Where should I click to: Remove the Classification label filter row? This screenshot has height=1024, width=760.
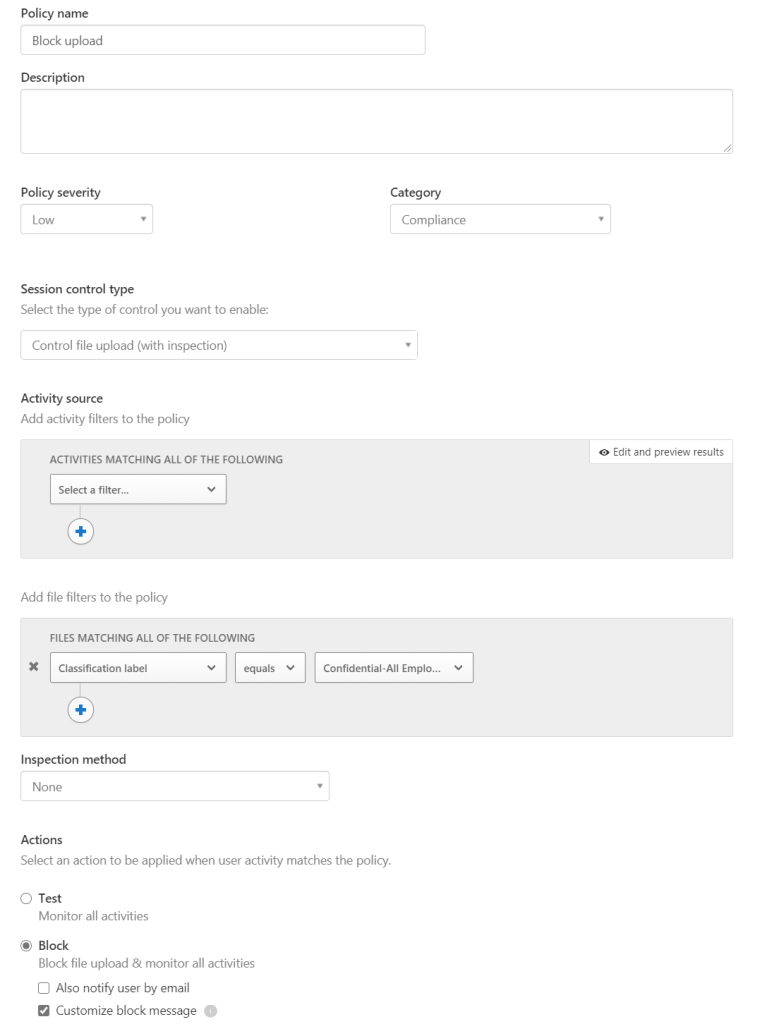pos(34,667)
